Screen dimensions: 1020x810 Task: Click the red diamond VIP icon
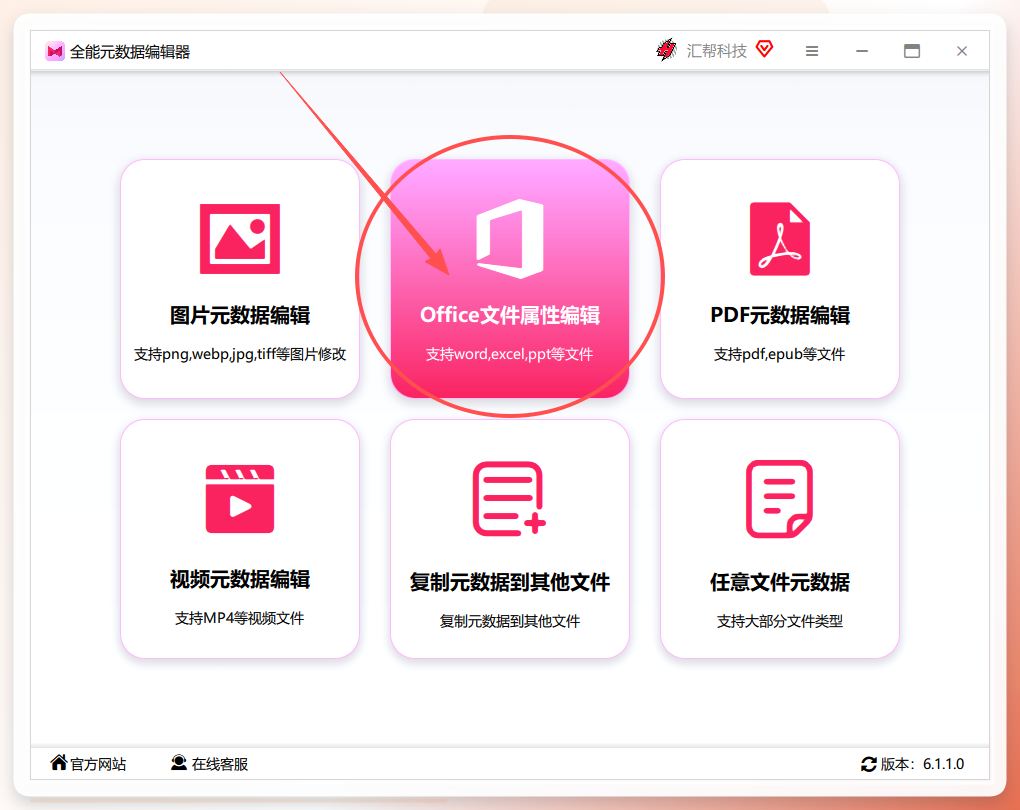coord(764,49)
